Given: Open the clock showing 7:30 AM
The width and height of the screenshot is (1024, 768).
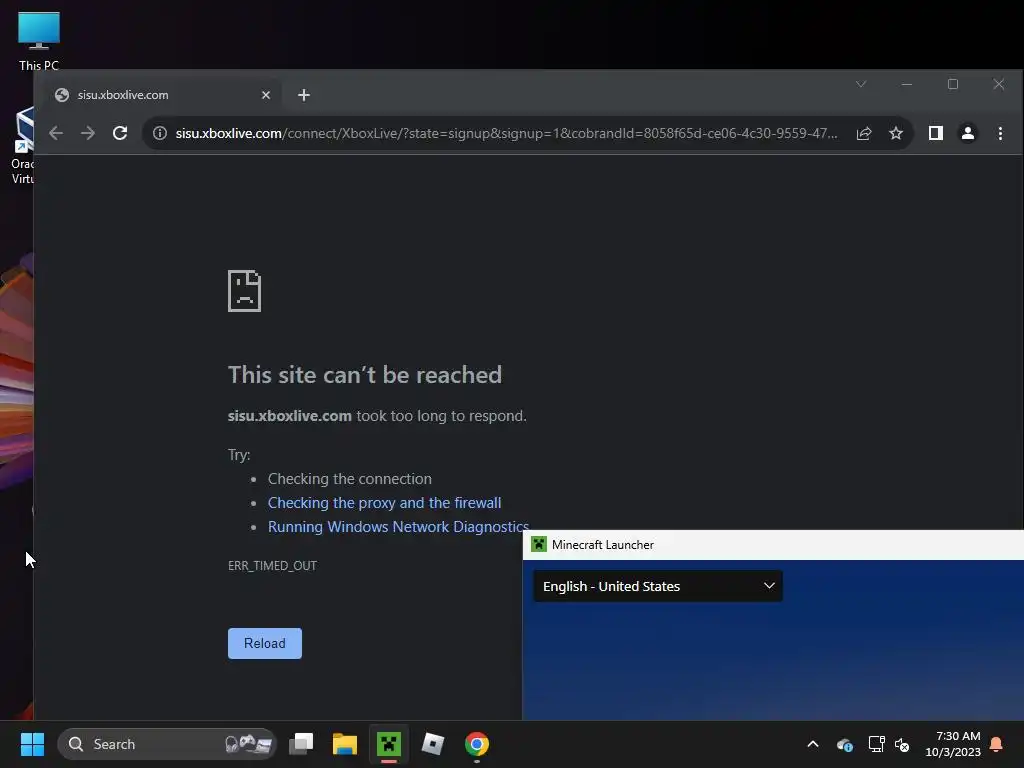Looking at the screenshot, I should pos(953,744).
